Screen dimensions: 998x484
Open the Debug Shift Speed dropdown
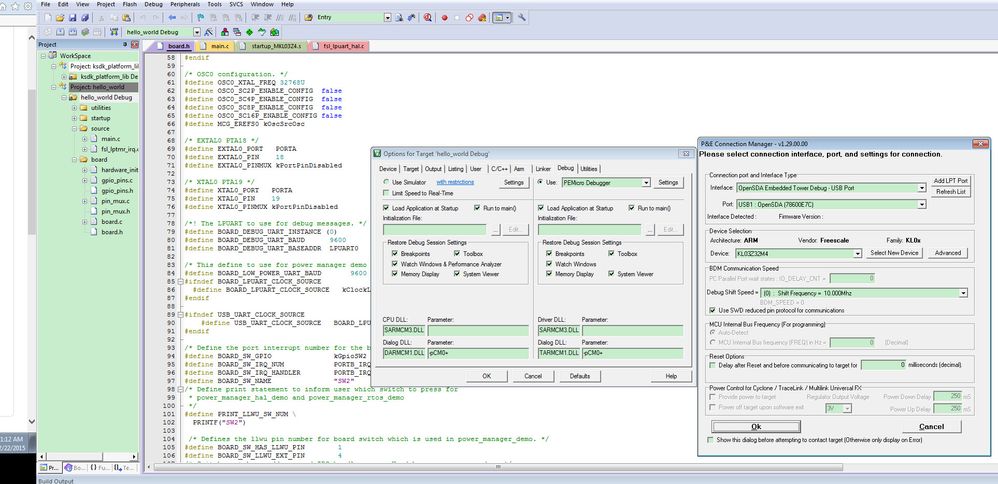pyautogui.click(x=964, y=292)
